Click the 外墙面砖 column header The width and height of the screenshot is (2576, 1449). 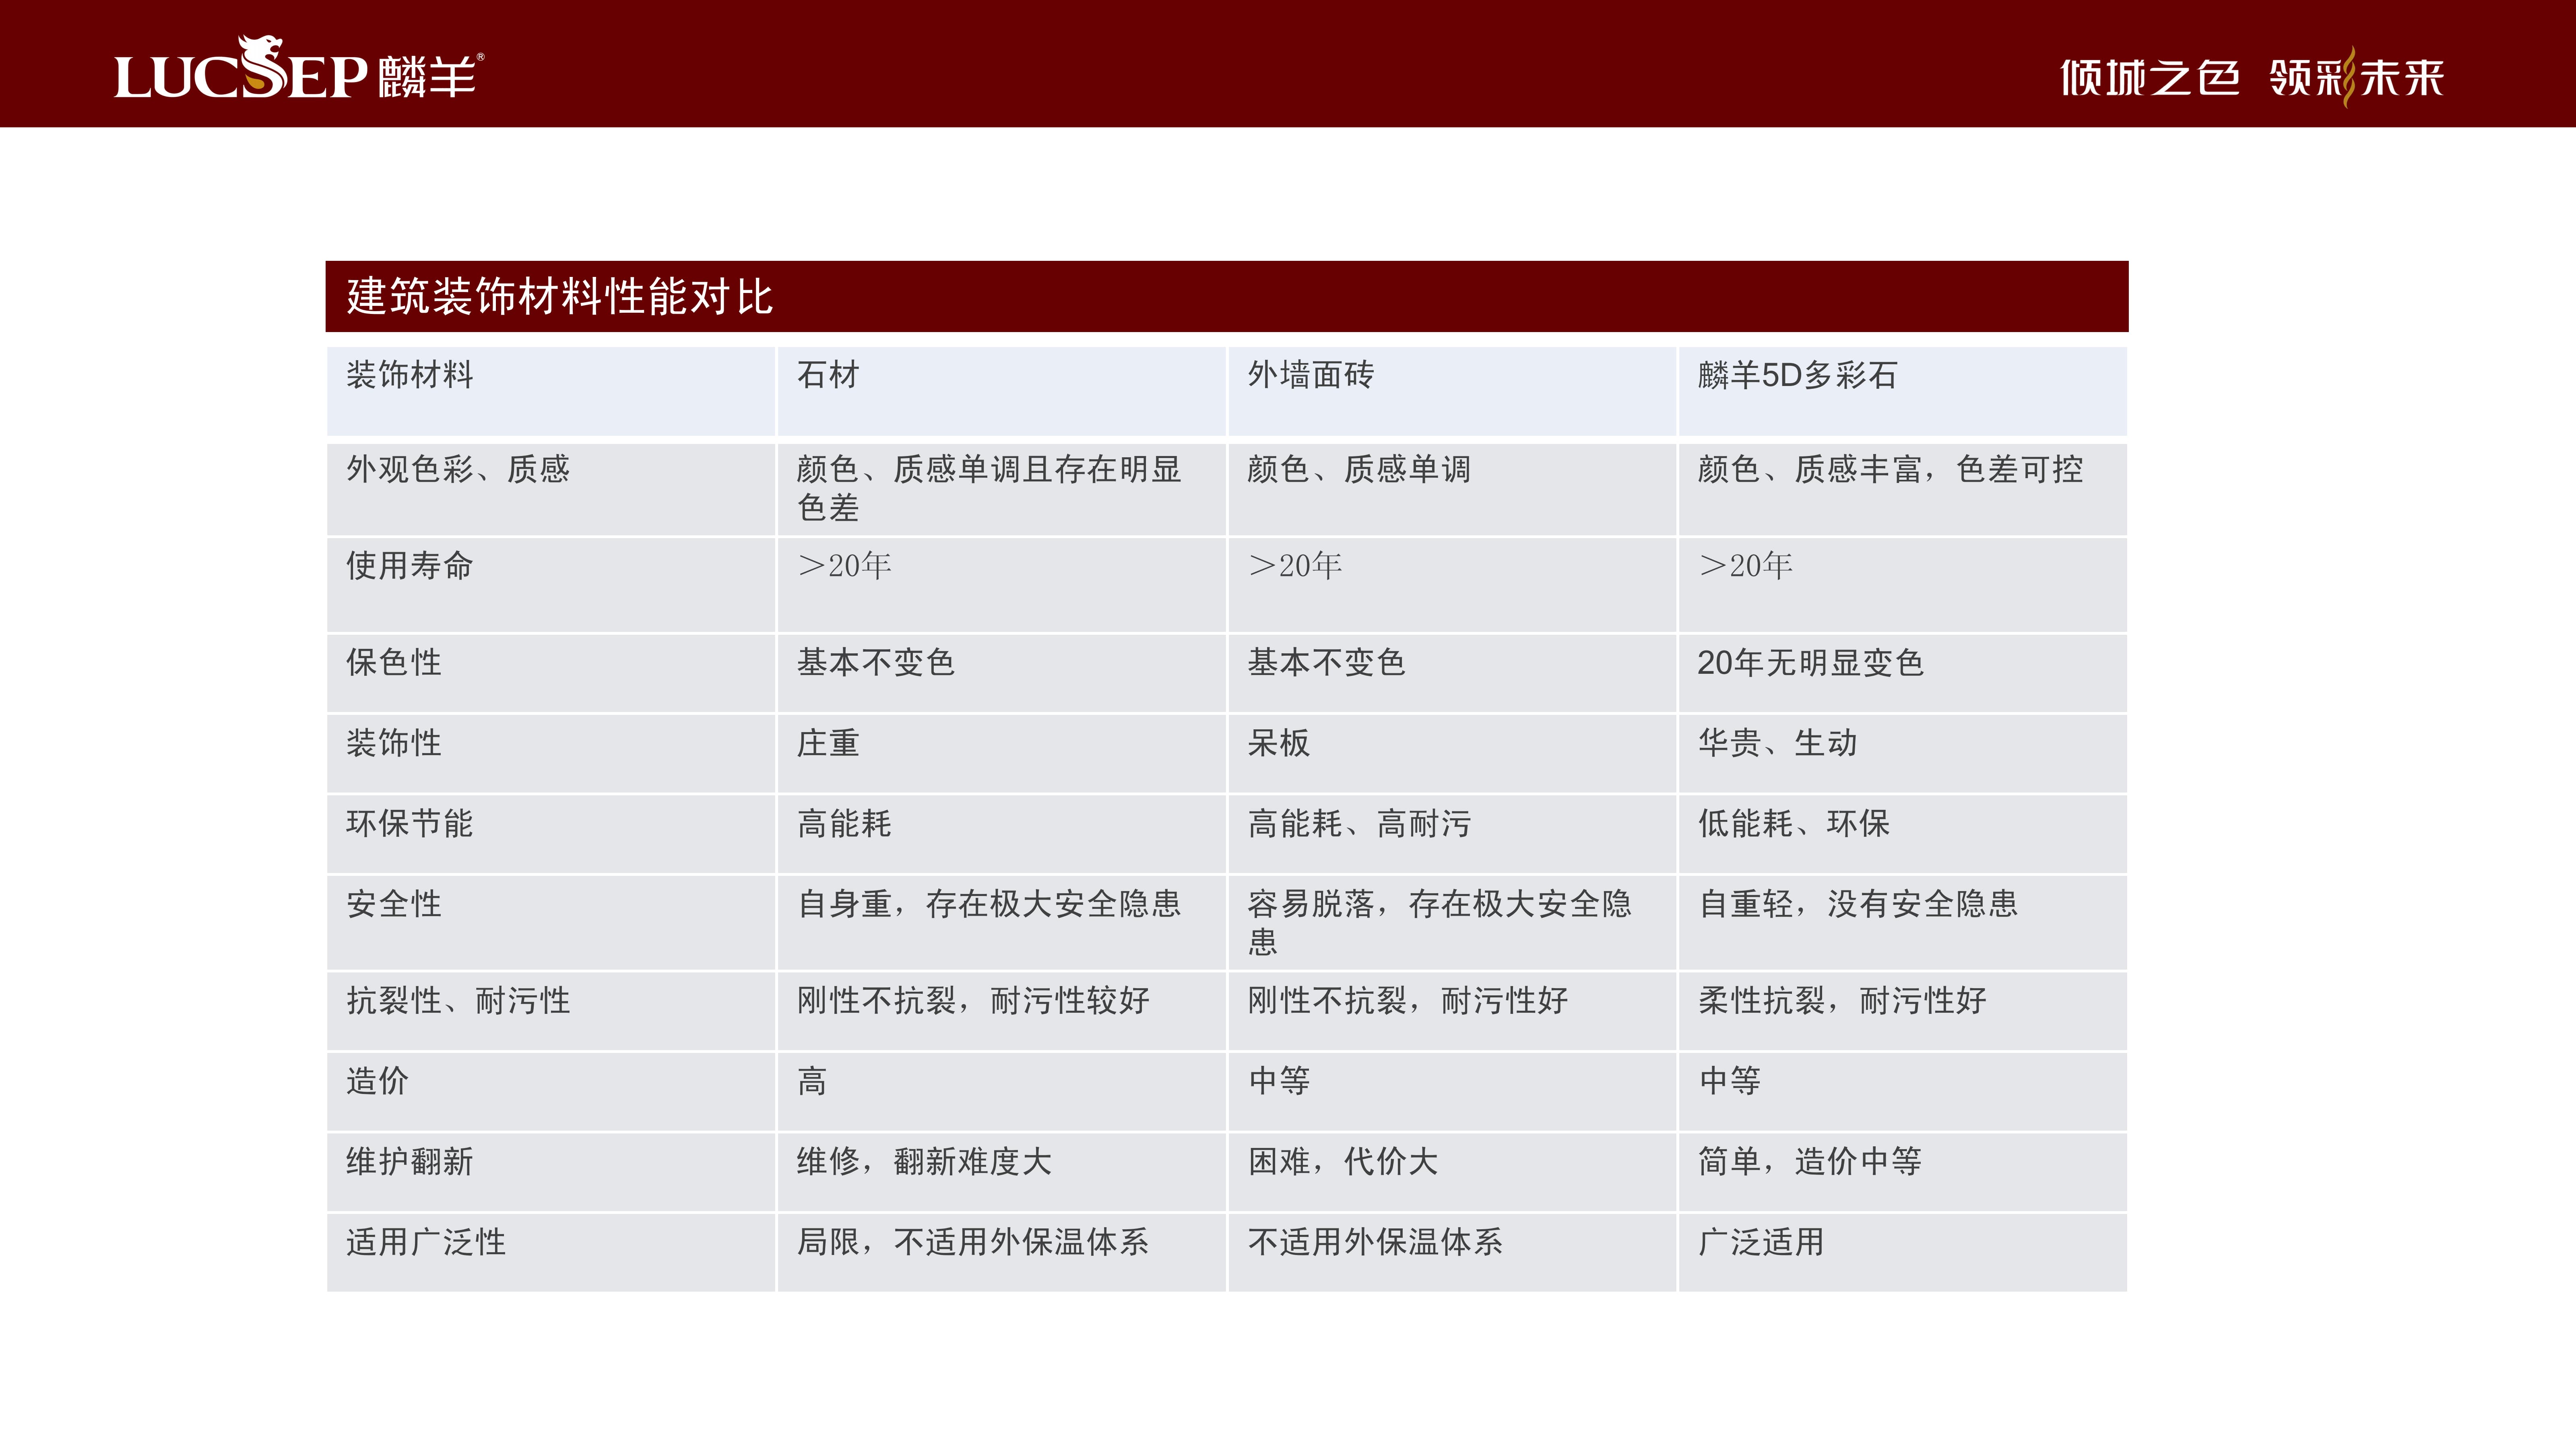click(x=1311, y=375)
